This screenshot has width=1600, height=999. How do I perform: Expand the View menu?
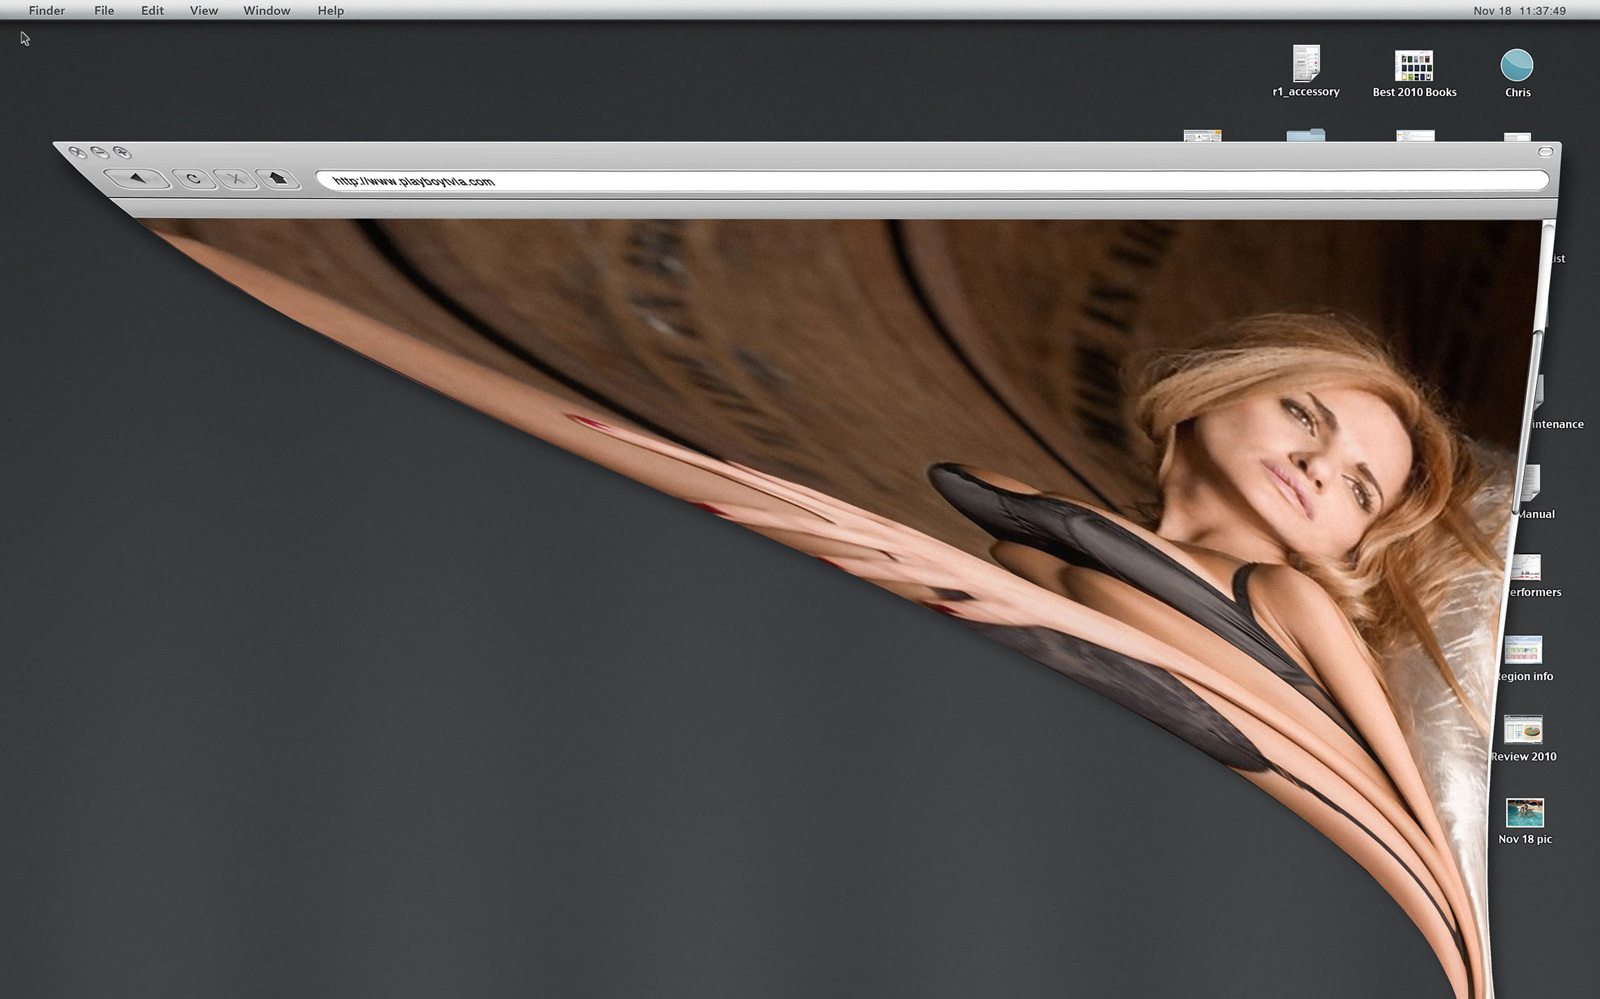click(x=204, y=10)
